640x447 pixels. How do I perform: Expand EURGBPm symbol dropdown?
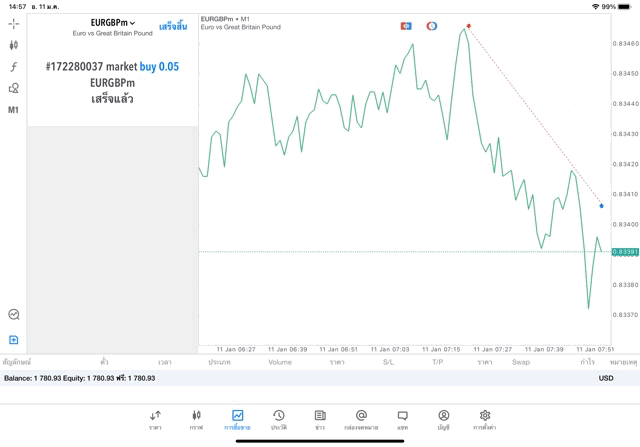click(x=113, y=23)
